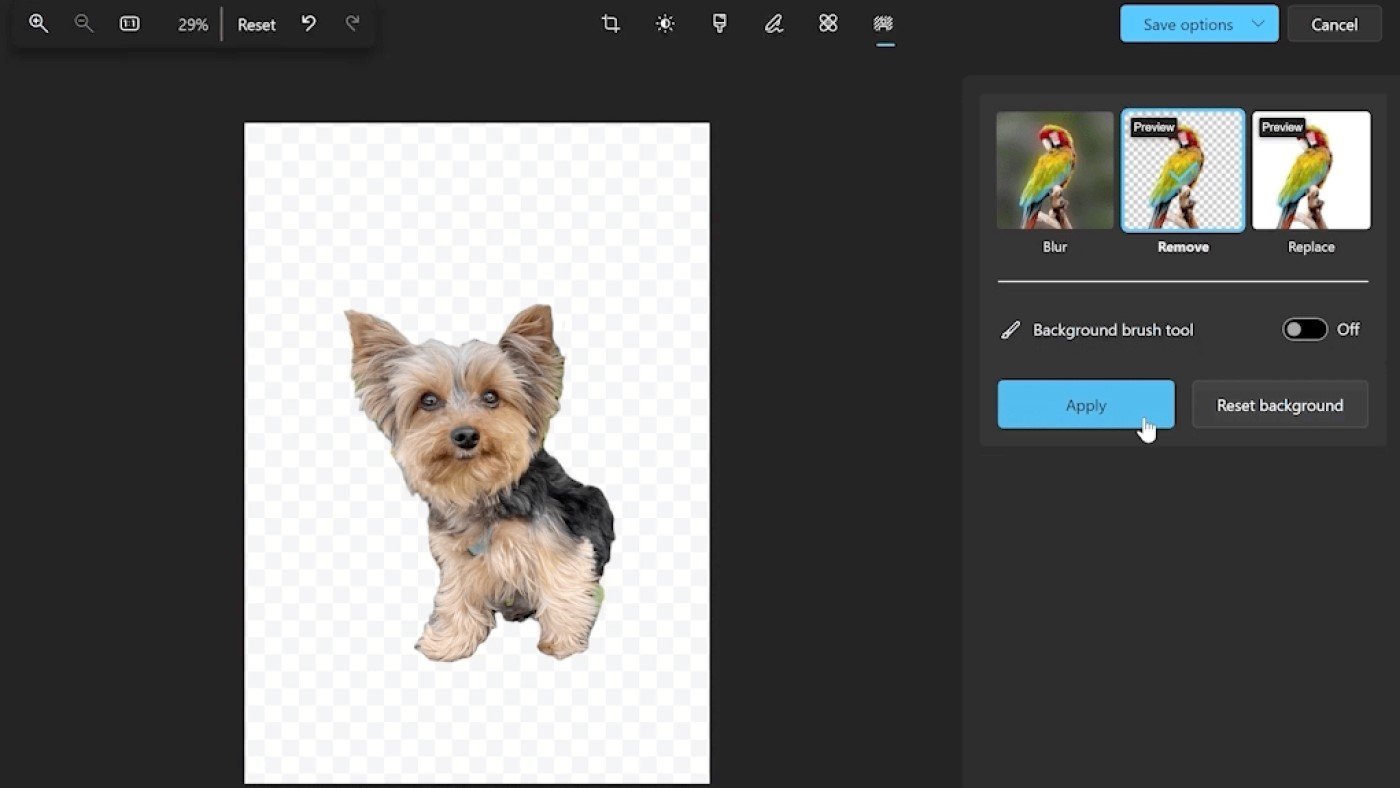
Task: Click the redo arrow icon
Action: click(352, 24)
